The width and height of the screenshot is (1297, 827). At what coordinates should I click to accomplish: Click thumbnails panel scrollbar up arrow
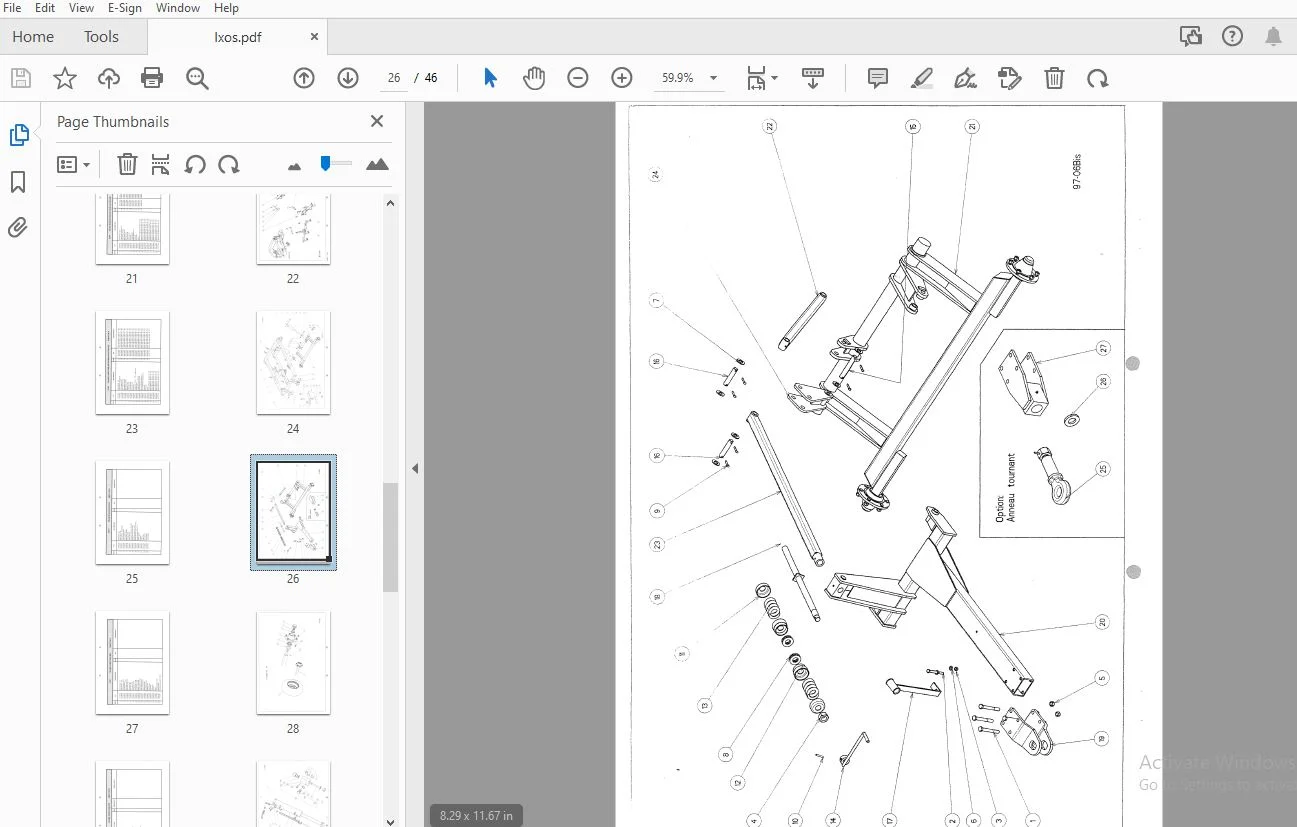[x=391, y=203]
